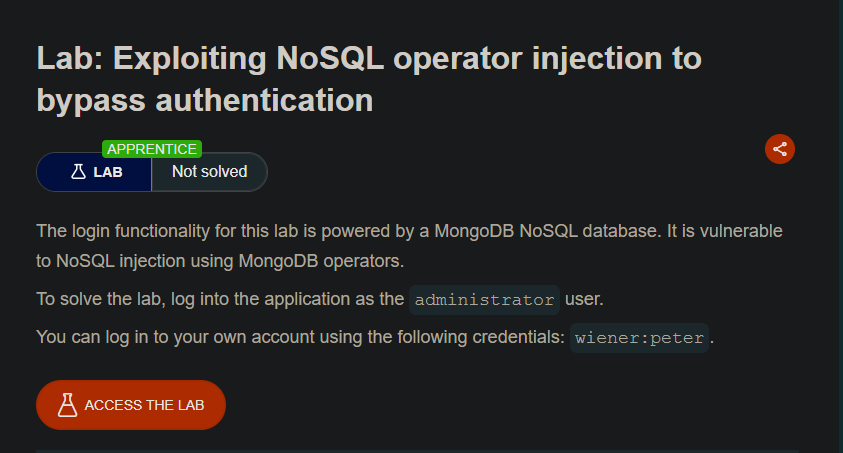The height and width of the screenshot is (453, 843).
Task: Click the green APPRENTICE difficulty badge
Action: coord(152,149)
